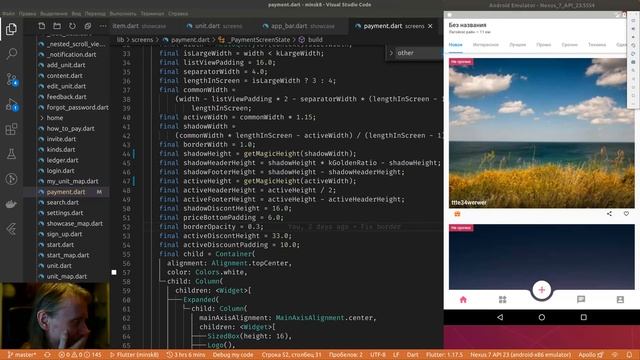Click the build breadcrumb item
The image size is (640, 360).
(315, 40)
